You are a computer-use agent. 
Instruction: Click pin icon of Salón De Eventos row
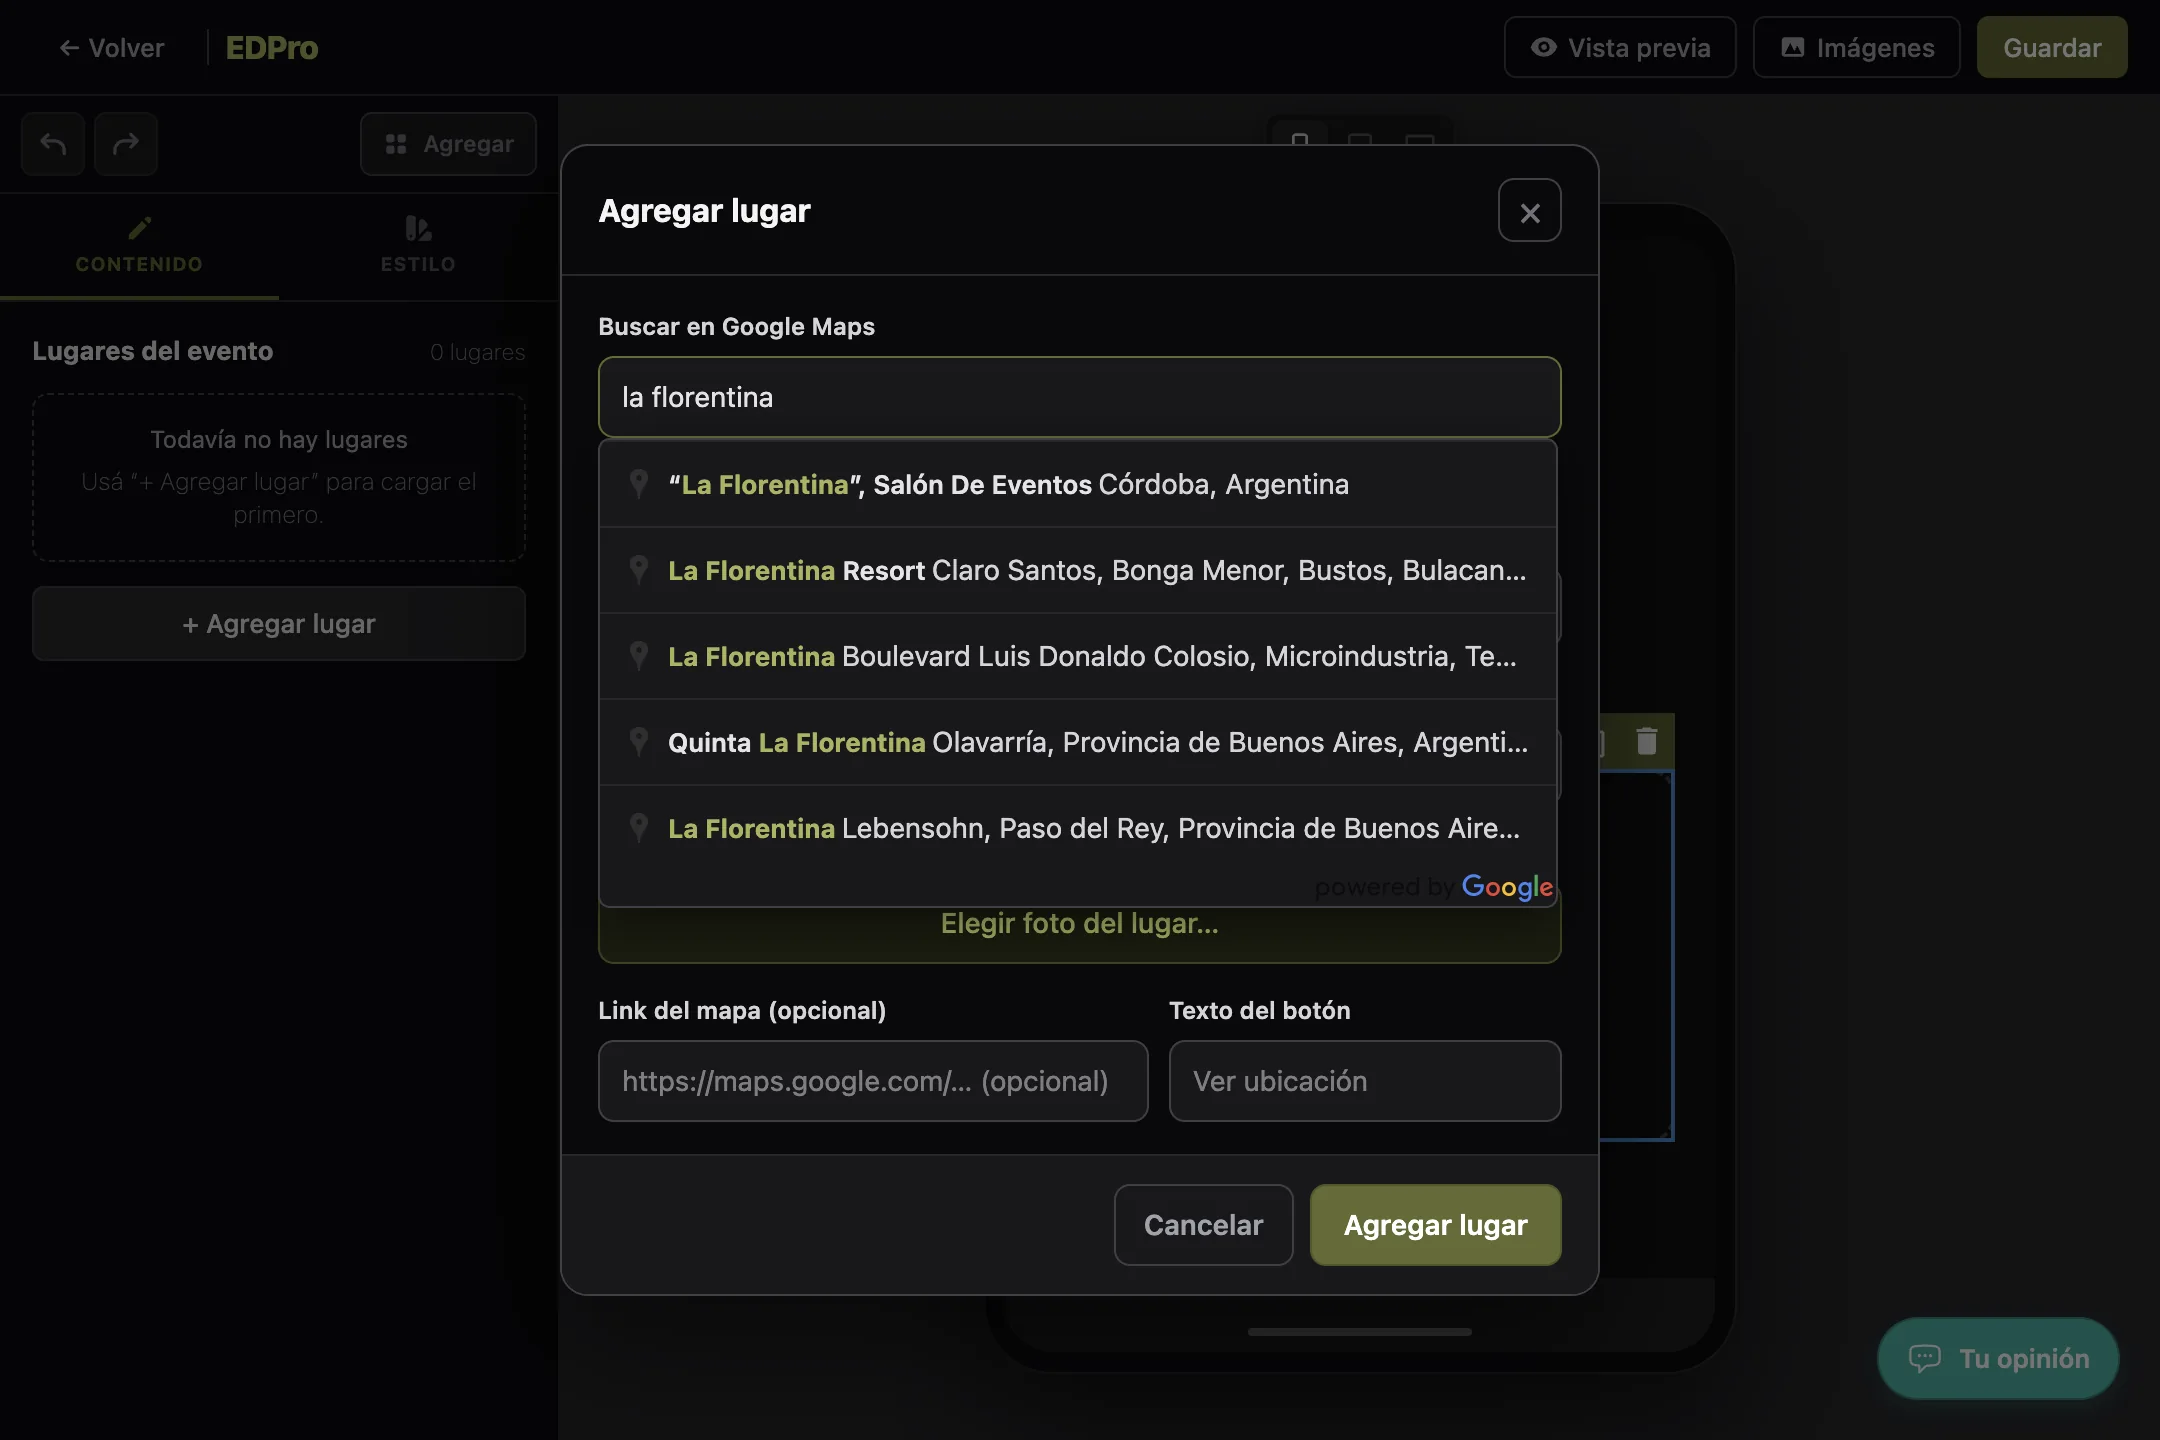[x=638, y=484]
